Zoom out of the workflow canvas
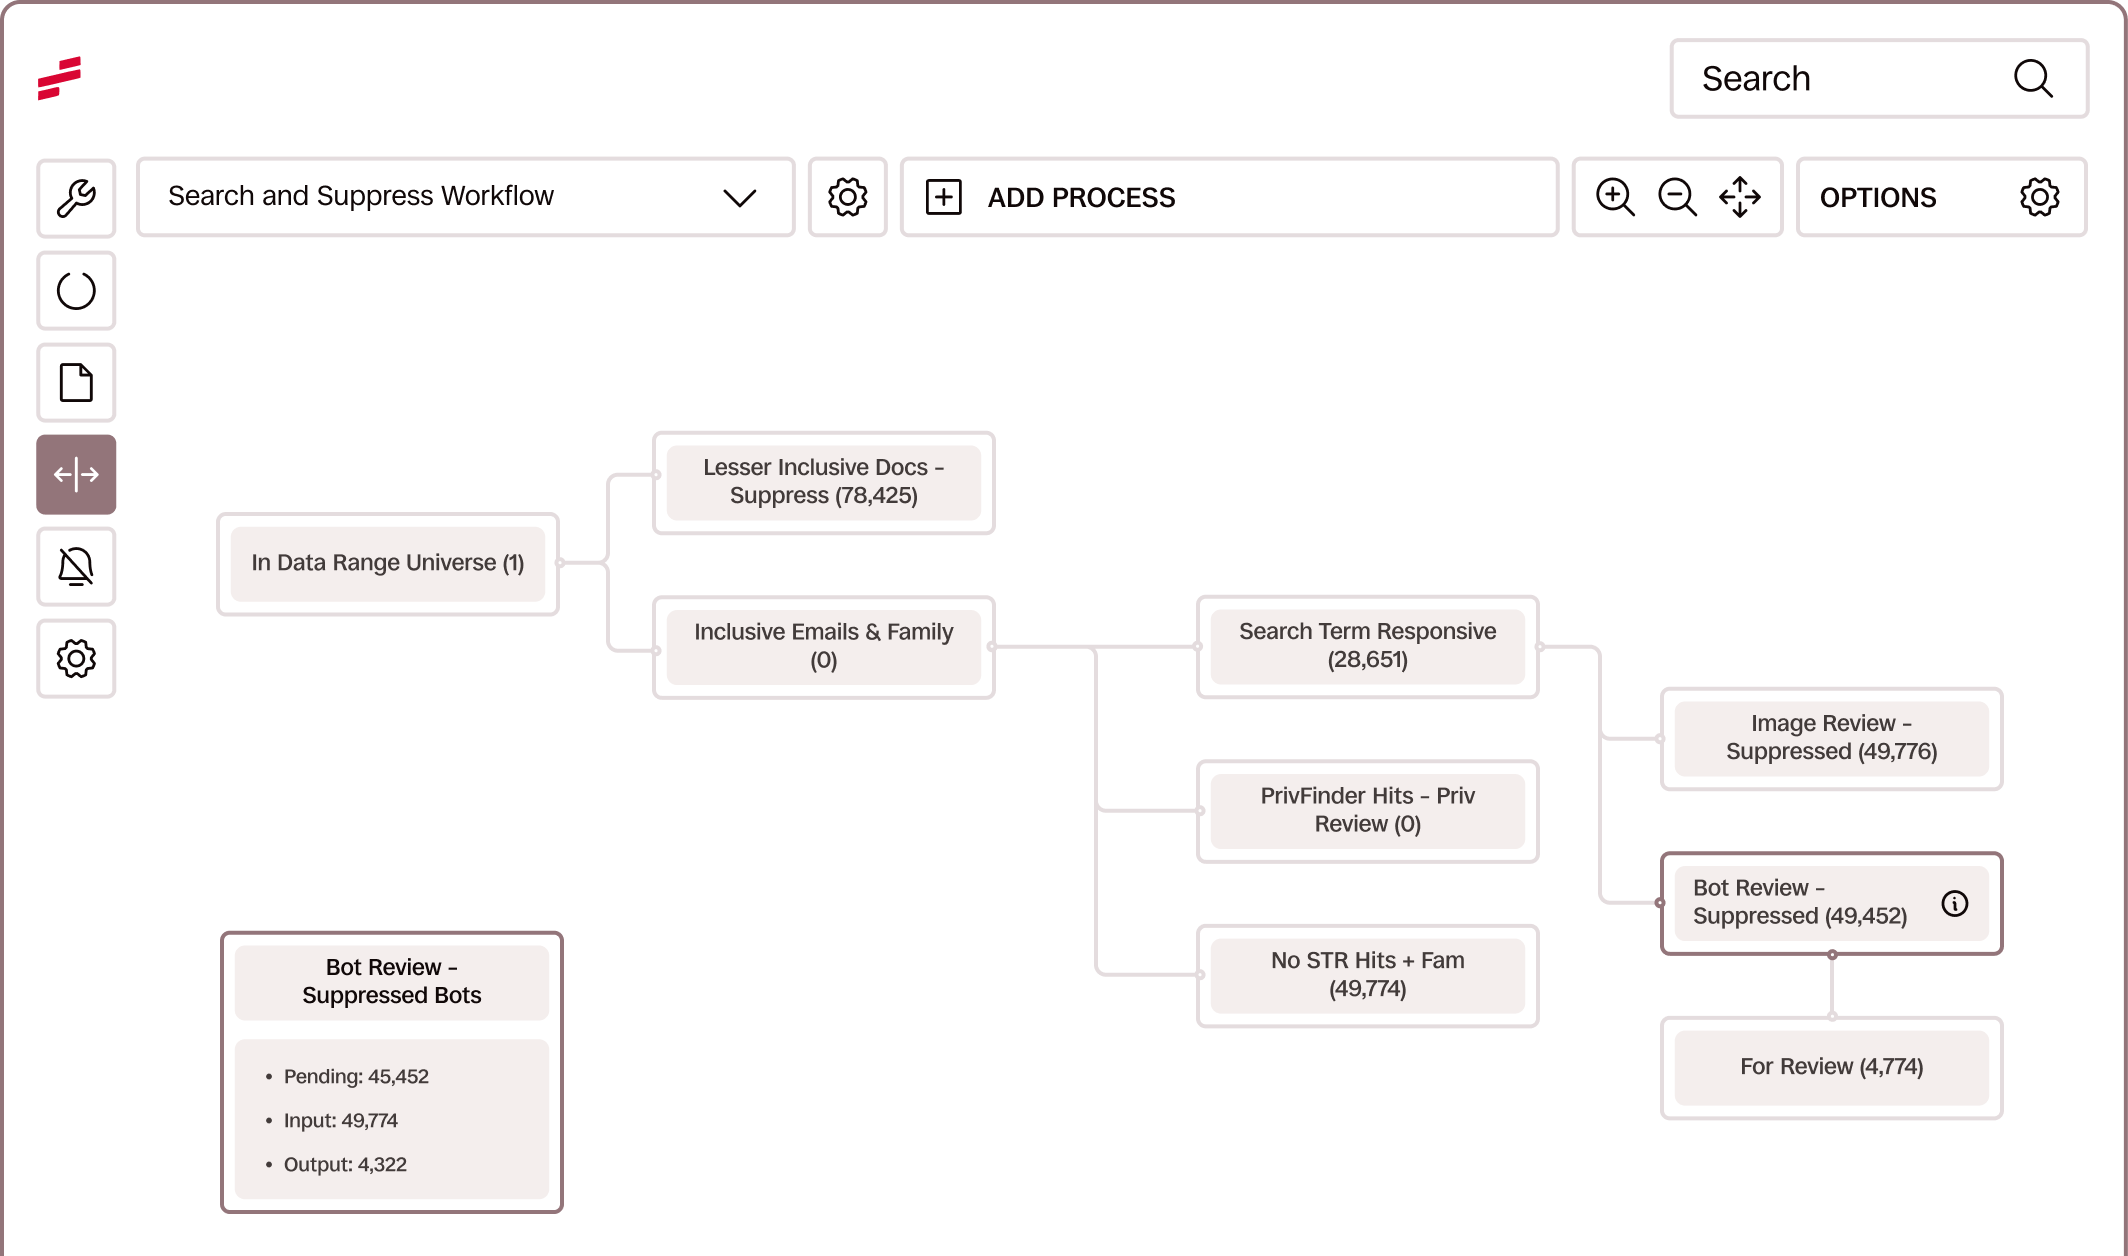This screenshot has width=2128, height=1256. click(x=1677, y=197)
